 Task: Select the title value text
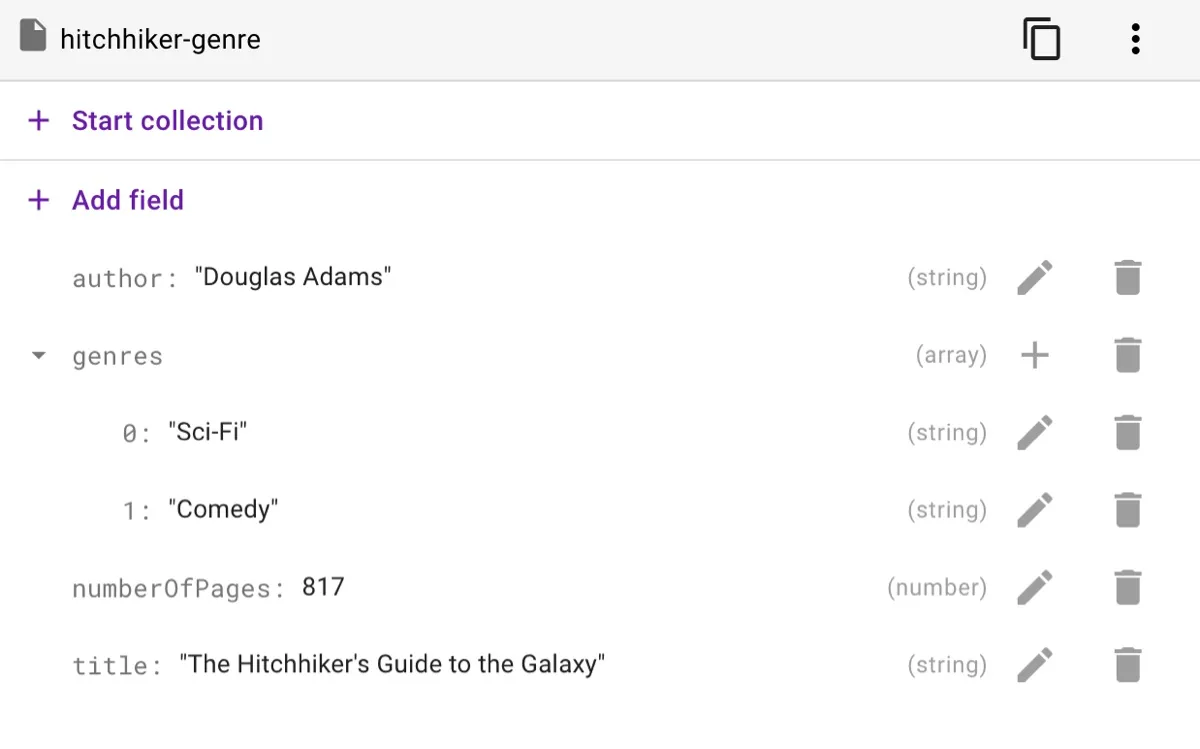click(x=392, y=664)
